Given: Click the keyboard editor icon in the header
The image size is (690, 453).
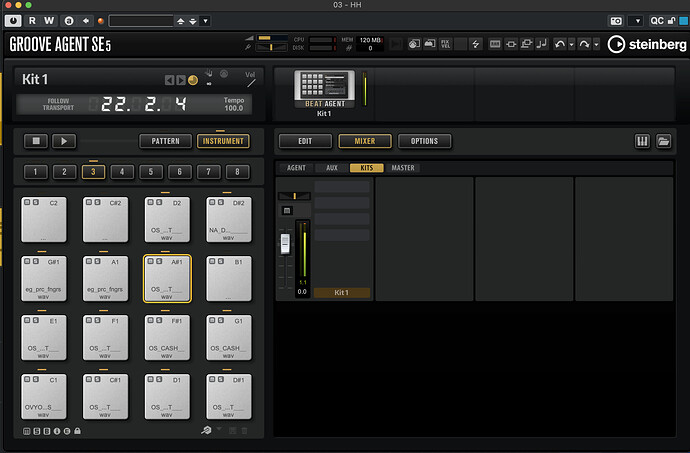Looking at the screenshot, I should 495,44.
